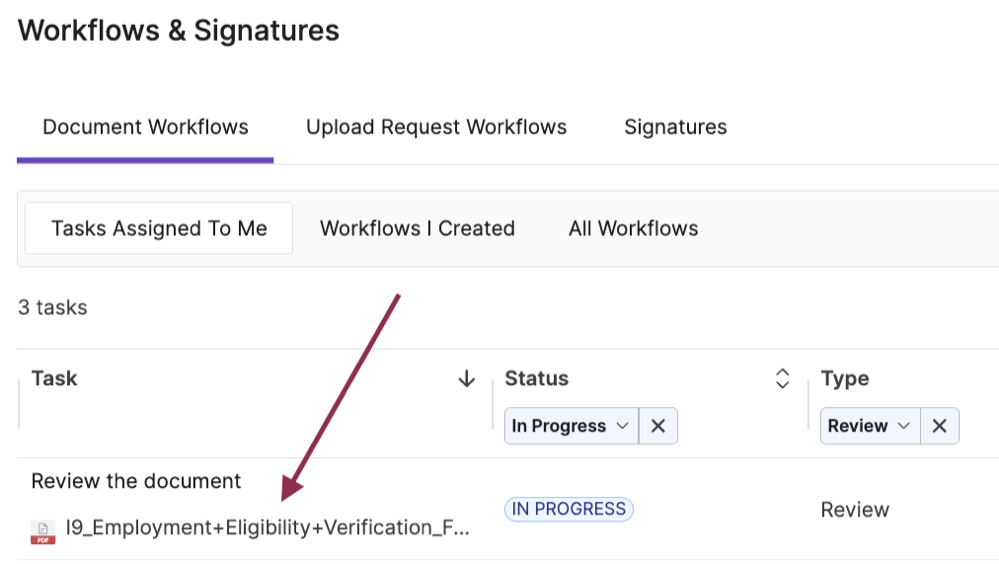Go to the Signatures tab

(675, 128)
